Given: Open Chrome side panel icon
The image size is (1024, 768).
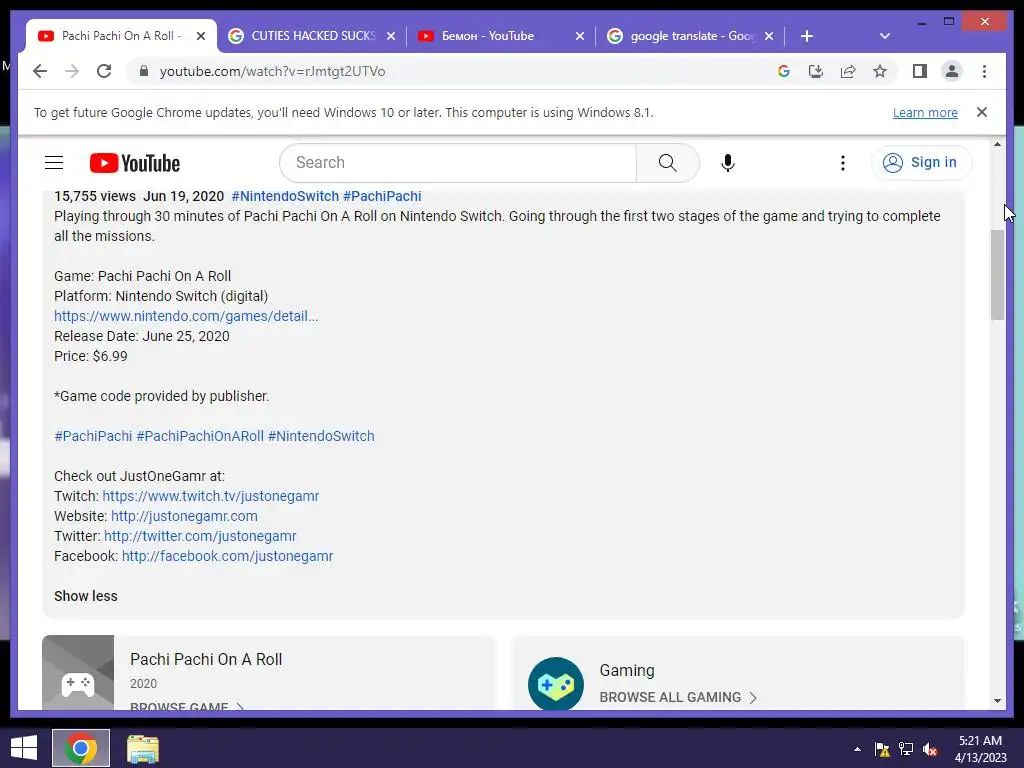Looking at the screenshot, I should pos(920,71).
